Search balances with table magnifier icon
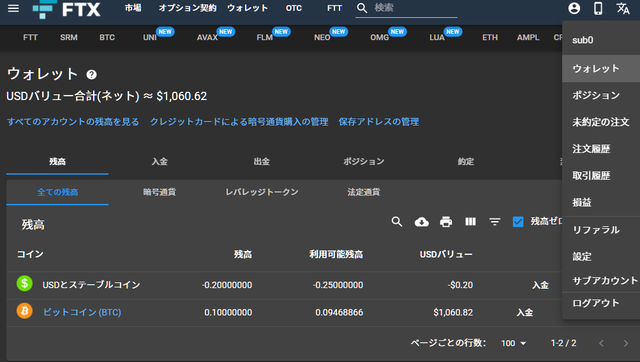Viewport: 640px width, 362px height. (397, 222)
